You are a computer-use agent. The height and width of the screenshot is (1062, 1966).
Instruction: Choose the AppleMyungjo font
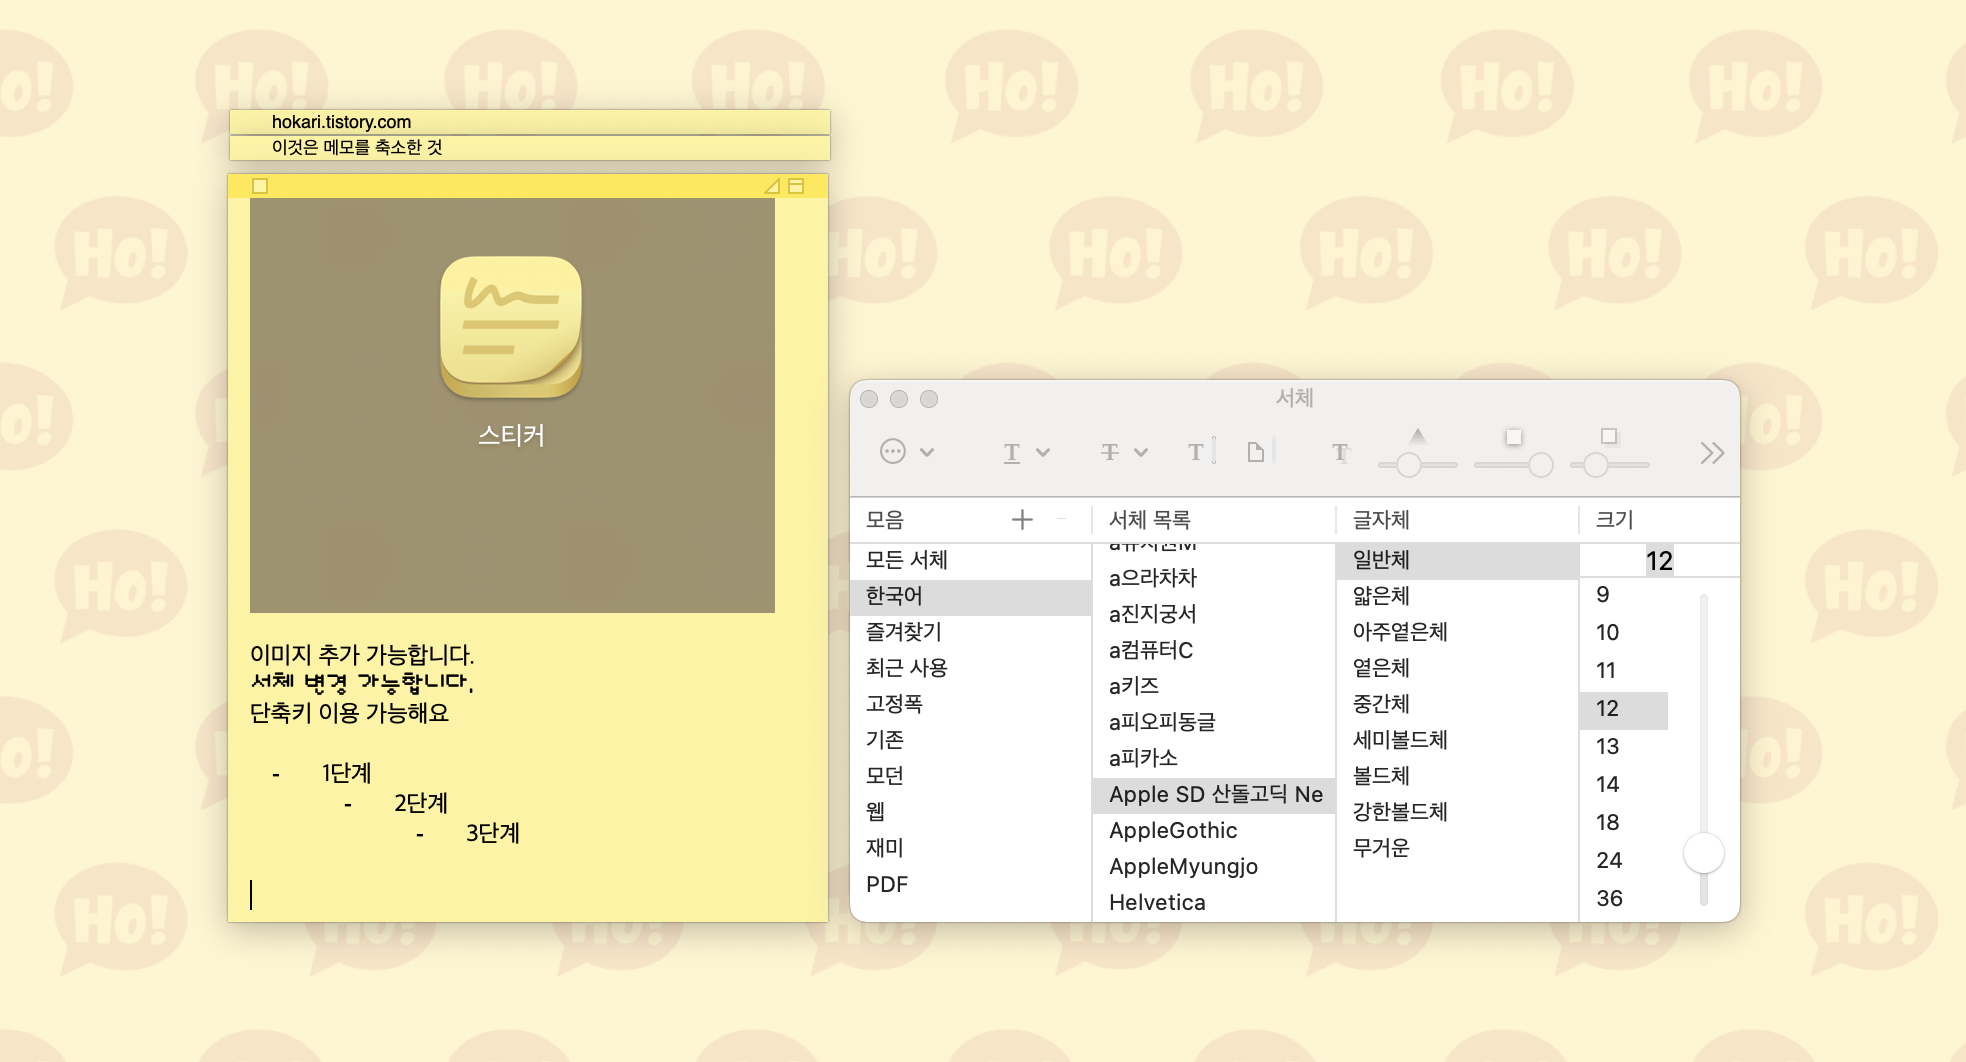click(x=1214, y=867)
